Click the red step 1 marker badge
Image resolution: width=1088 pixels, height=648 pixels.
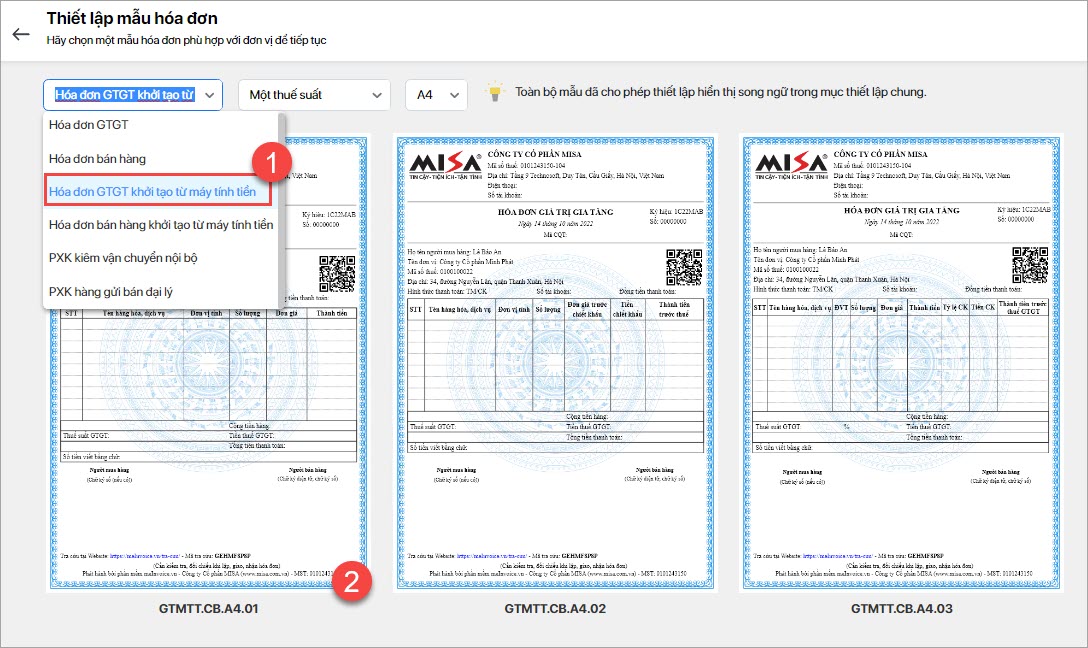pos(271,162)
